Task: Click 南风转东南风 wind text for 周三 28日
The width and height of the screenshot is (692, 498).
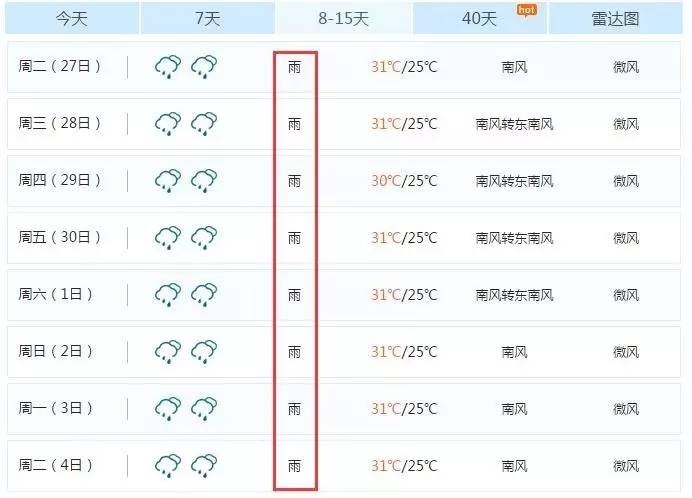Action: pos(514,124)
